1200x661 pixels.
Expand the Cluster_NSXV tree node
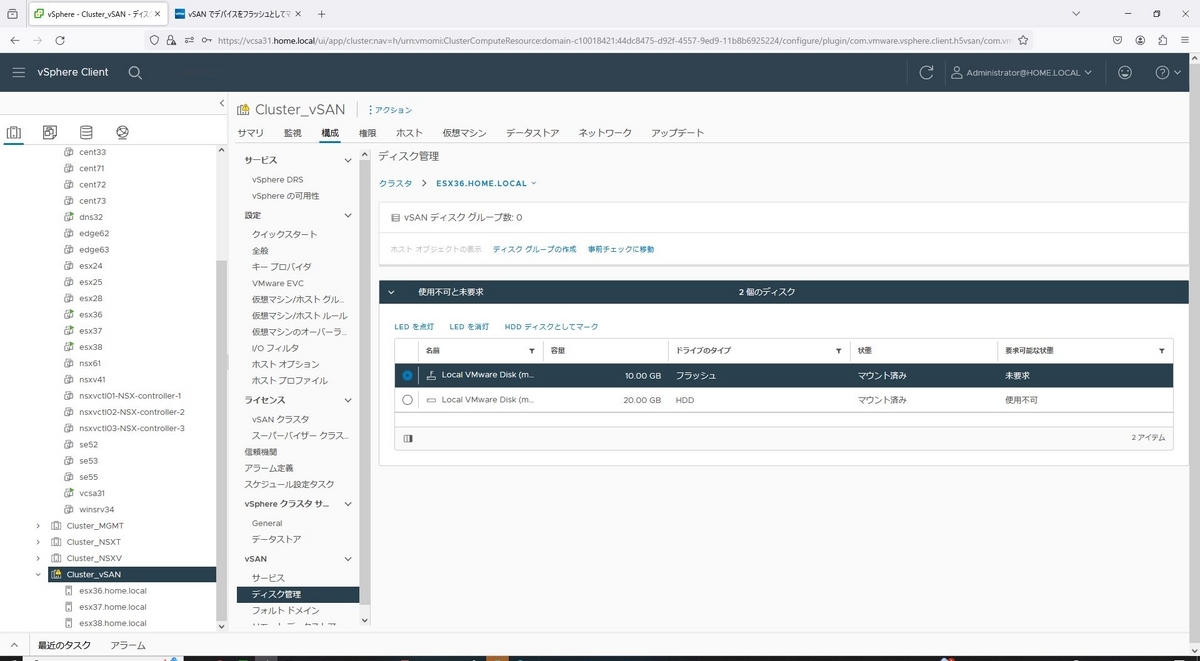(38, 558)
